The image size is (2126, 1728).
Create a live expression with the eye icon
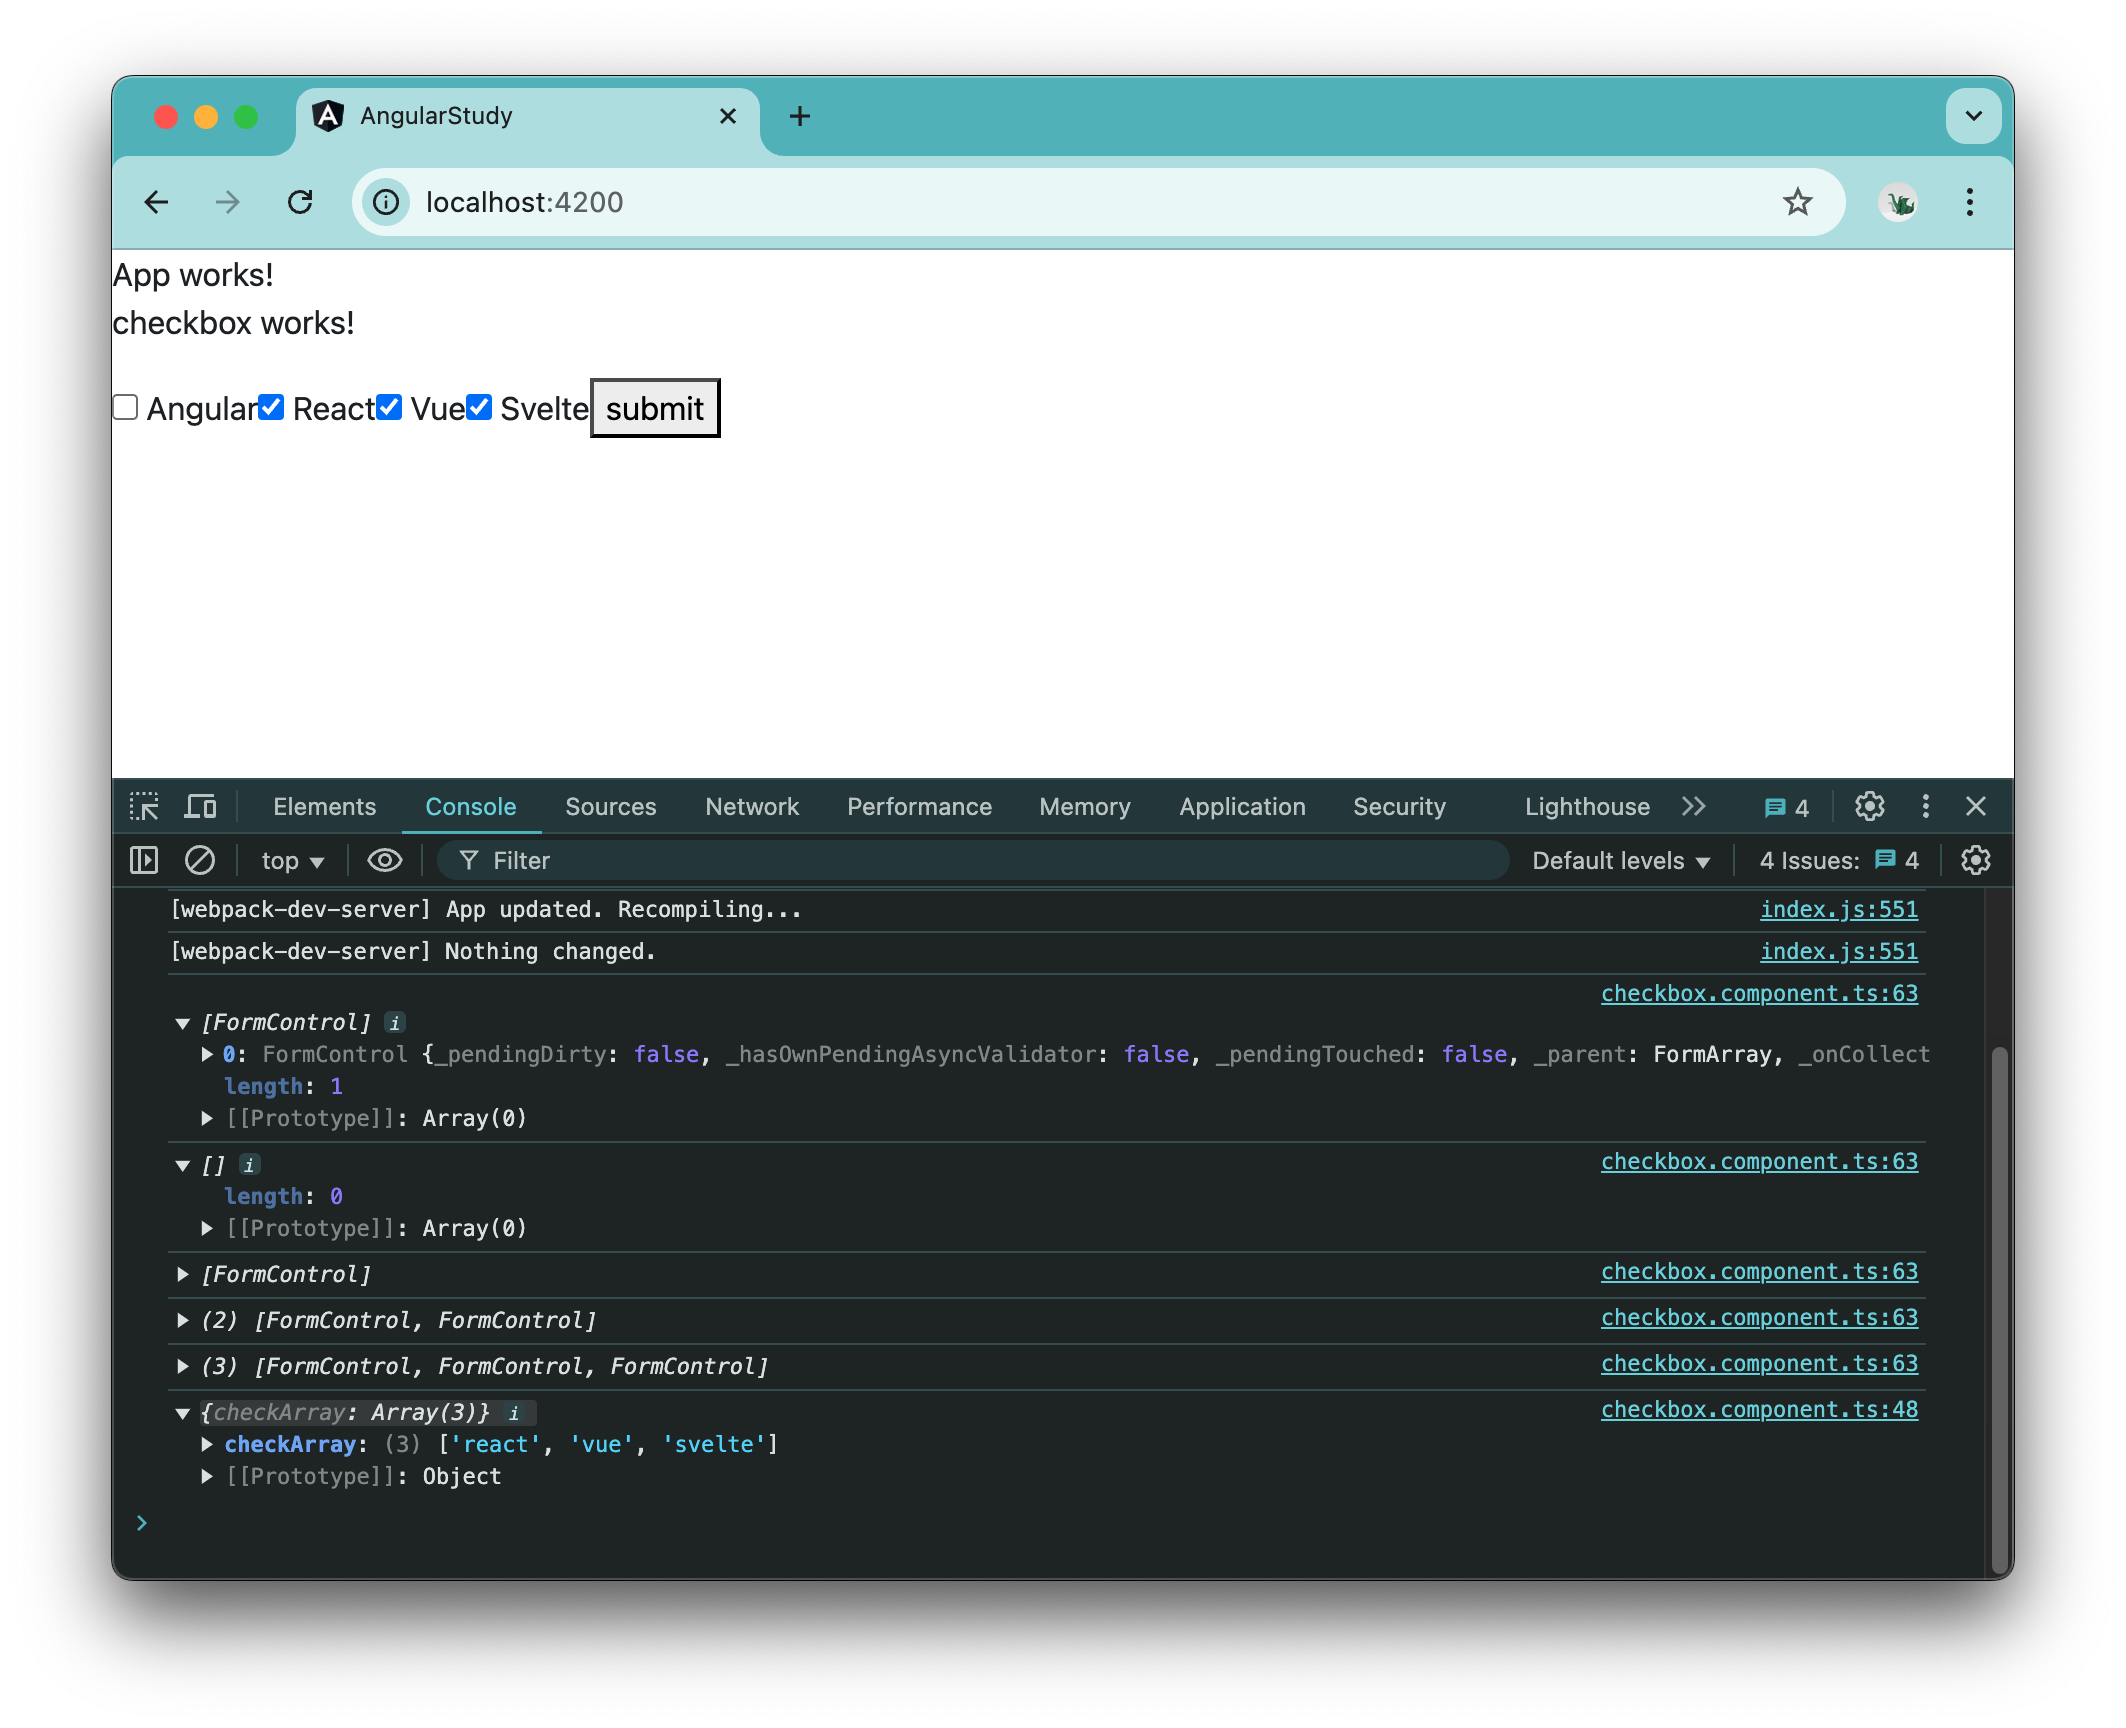coord(384,860)
